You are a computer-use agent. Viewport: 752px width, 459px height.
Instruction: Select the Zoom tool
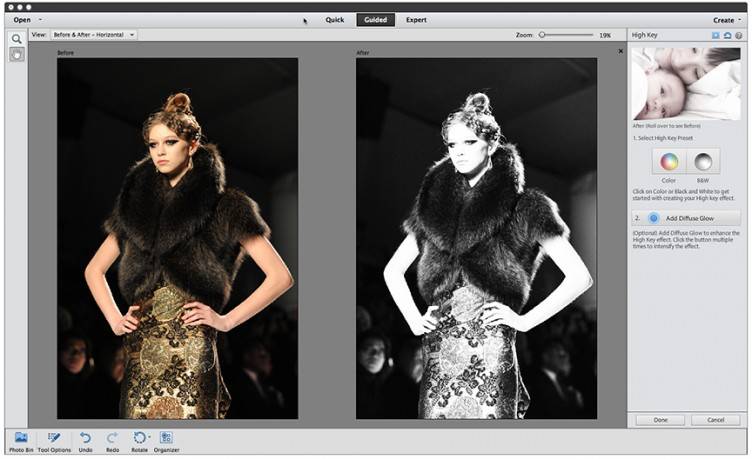(17, 39)
